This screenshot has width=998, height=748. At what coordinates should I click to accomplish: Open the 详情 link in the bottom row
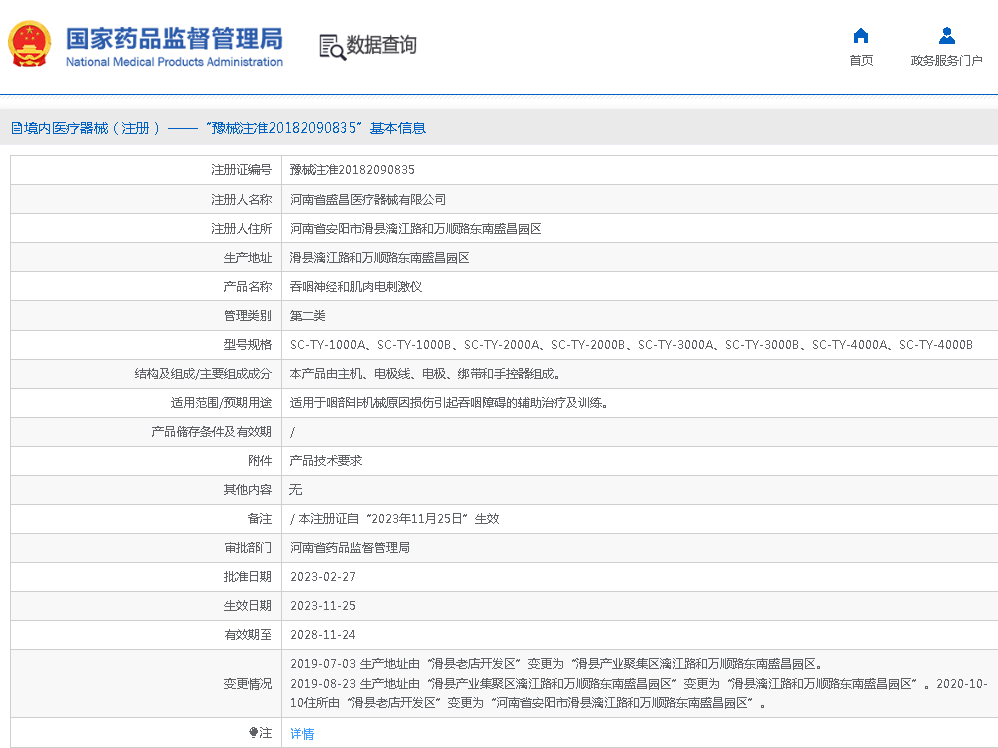click(x=301, y=733)
